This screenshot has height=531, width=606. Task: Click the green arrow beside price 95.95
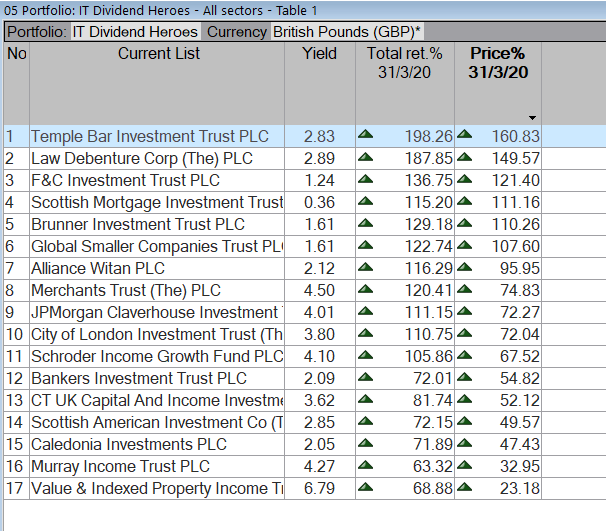point(464,268)
